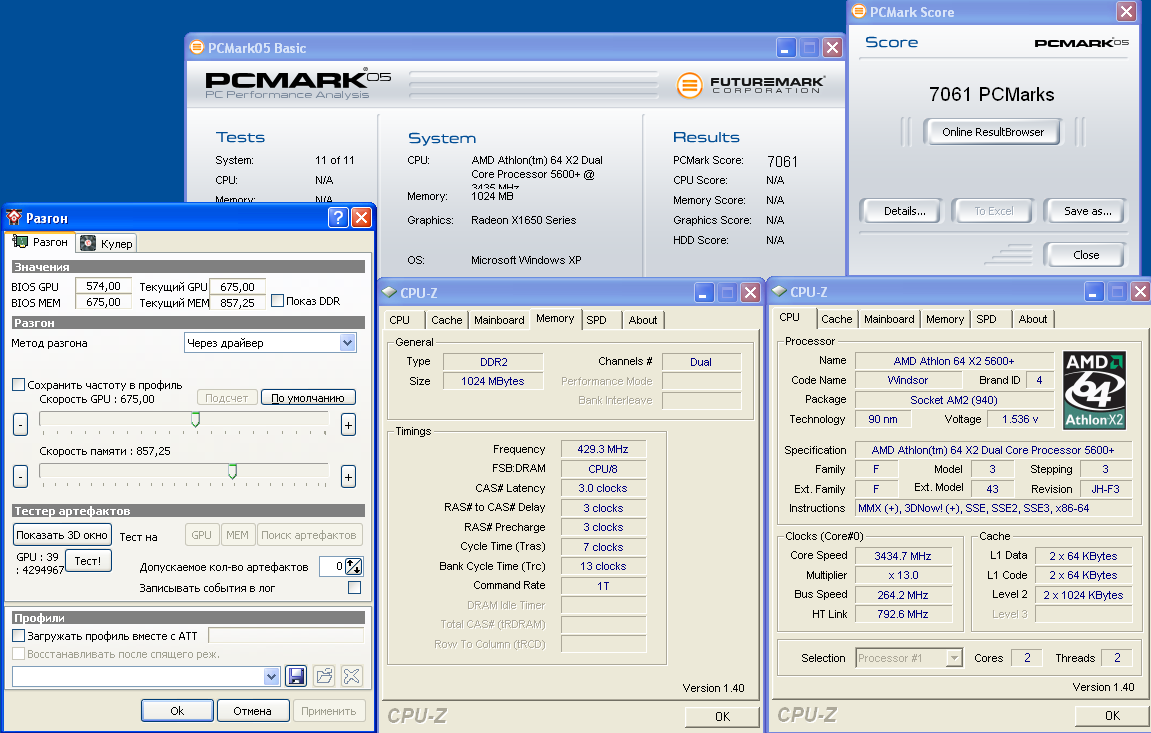Click the Core Speed value 3434.7 MHz
Viewport: 1151px width, 733px height.
coord(903,555)
